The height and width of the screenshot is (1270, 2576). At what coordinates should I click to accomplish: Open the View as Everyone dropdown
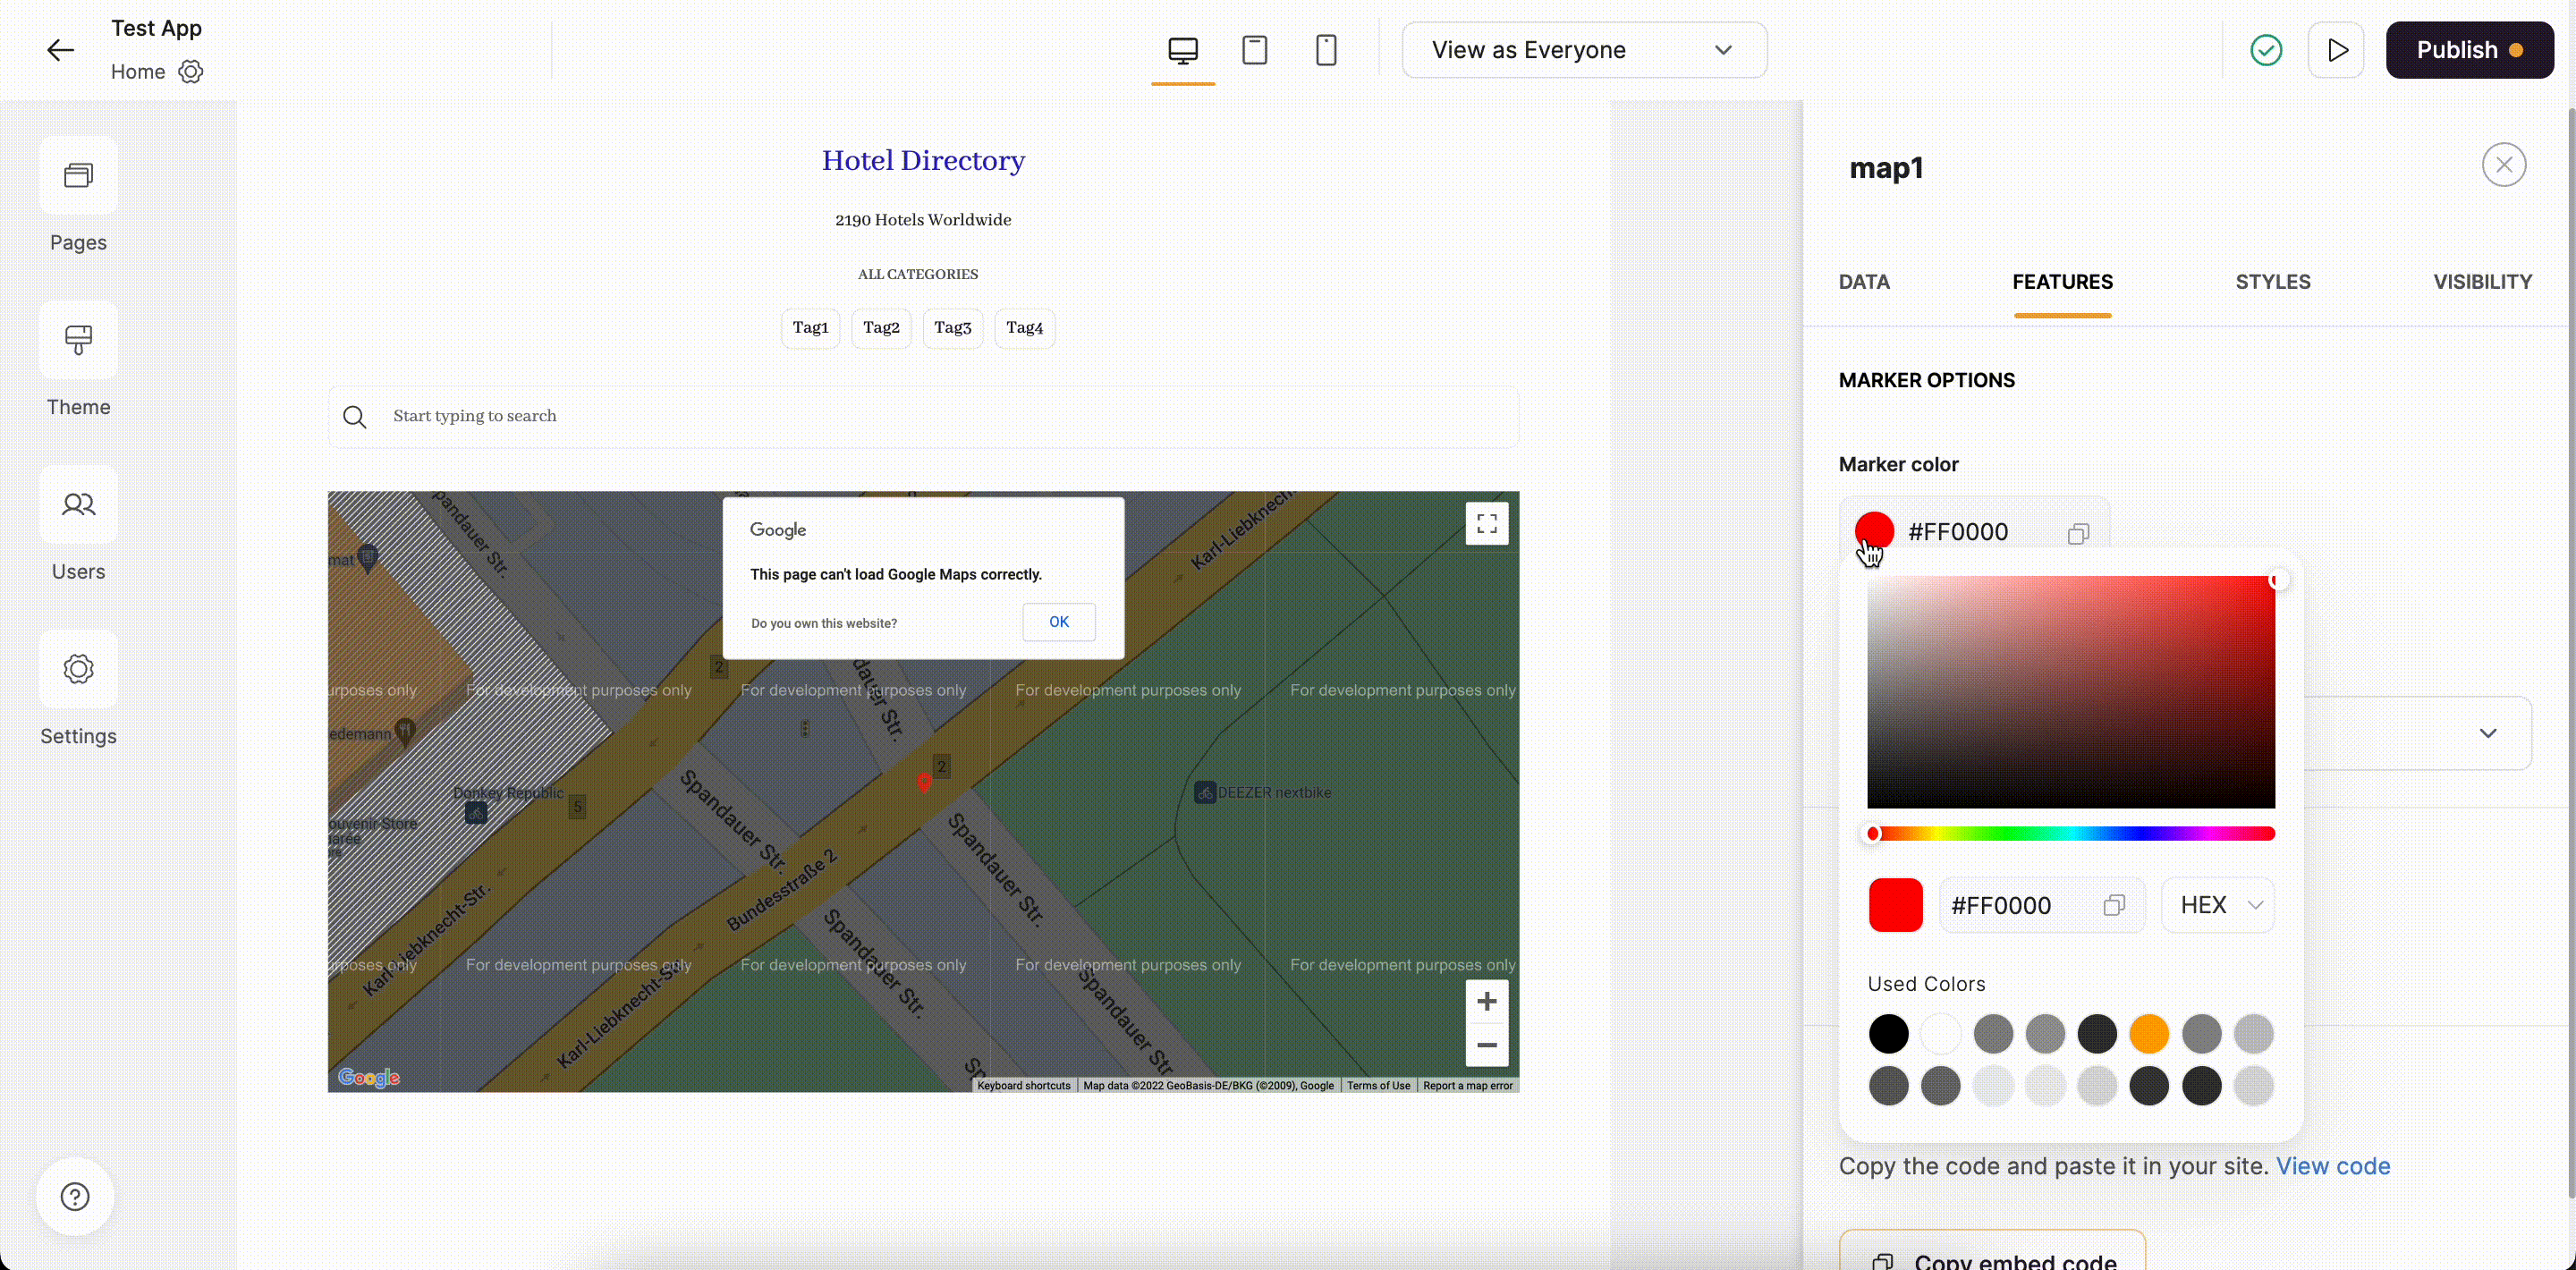(x=1585, y=49)
